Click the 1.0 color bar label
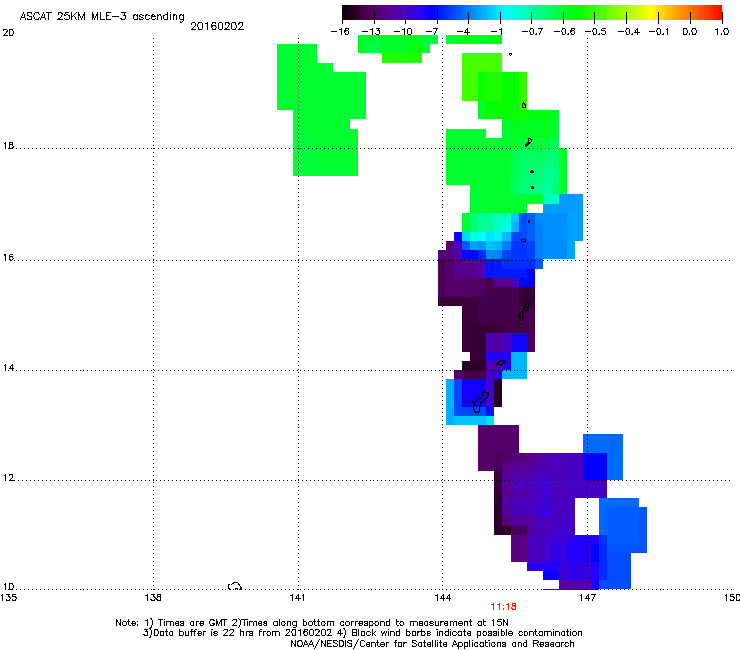740x650 pixels. pyautogui.click(x=722, y=32)
